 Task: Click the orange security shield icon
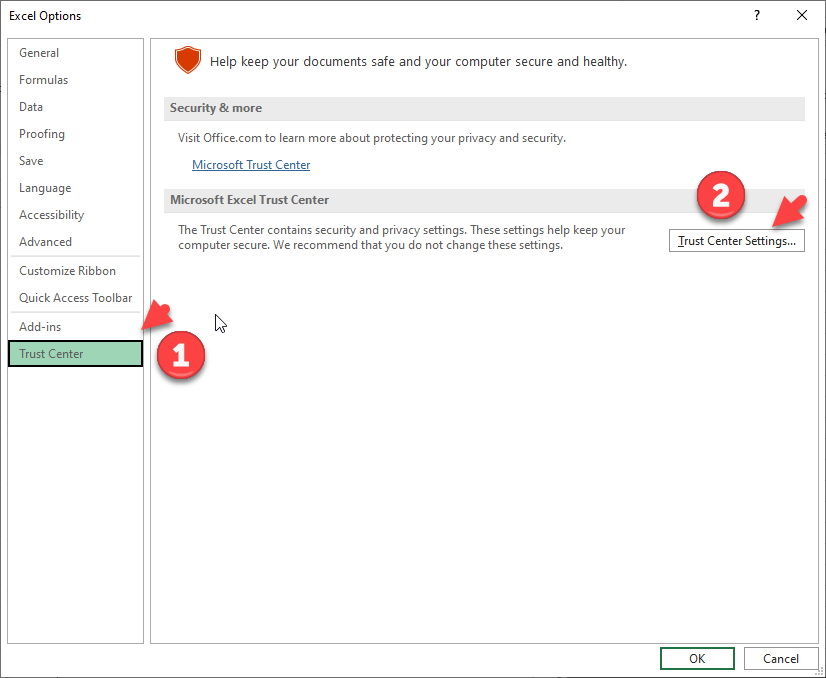[188, 60]
